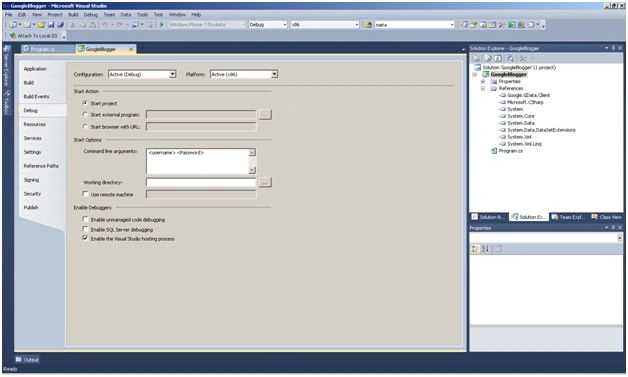The image size is (628, 377).
Task: Switch to the Team Explorer panel tab
Action: point(568,217)
